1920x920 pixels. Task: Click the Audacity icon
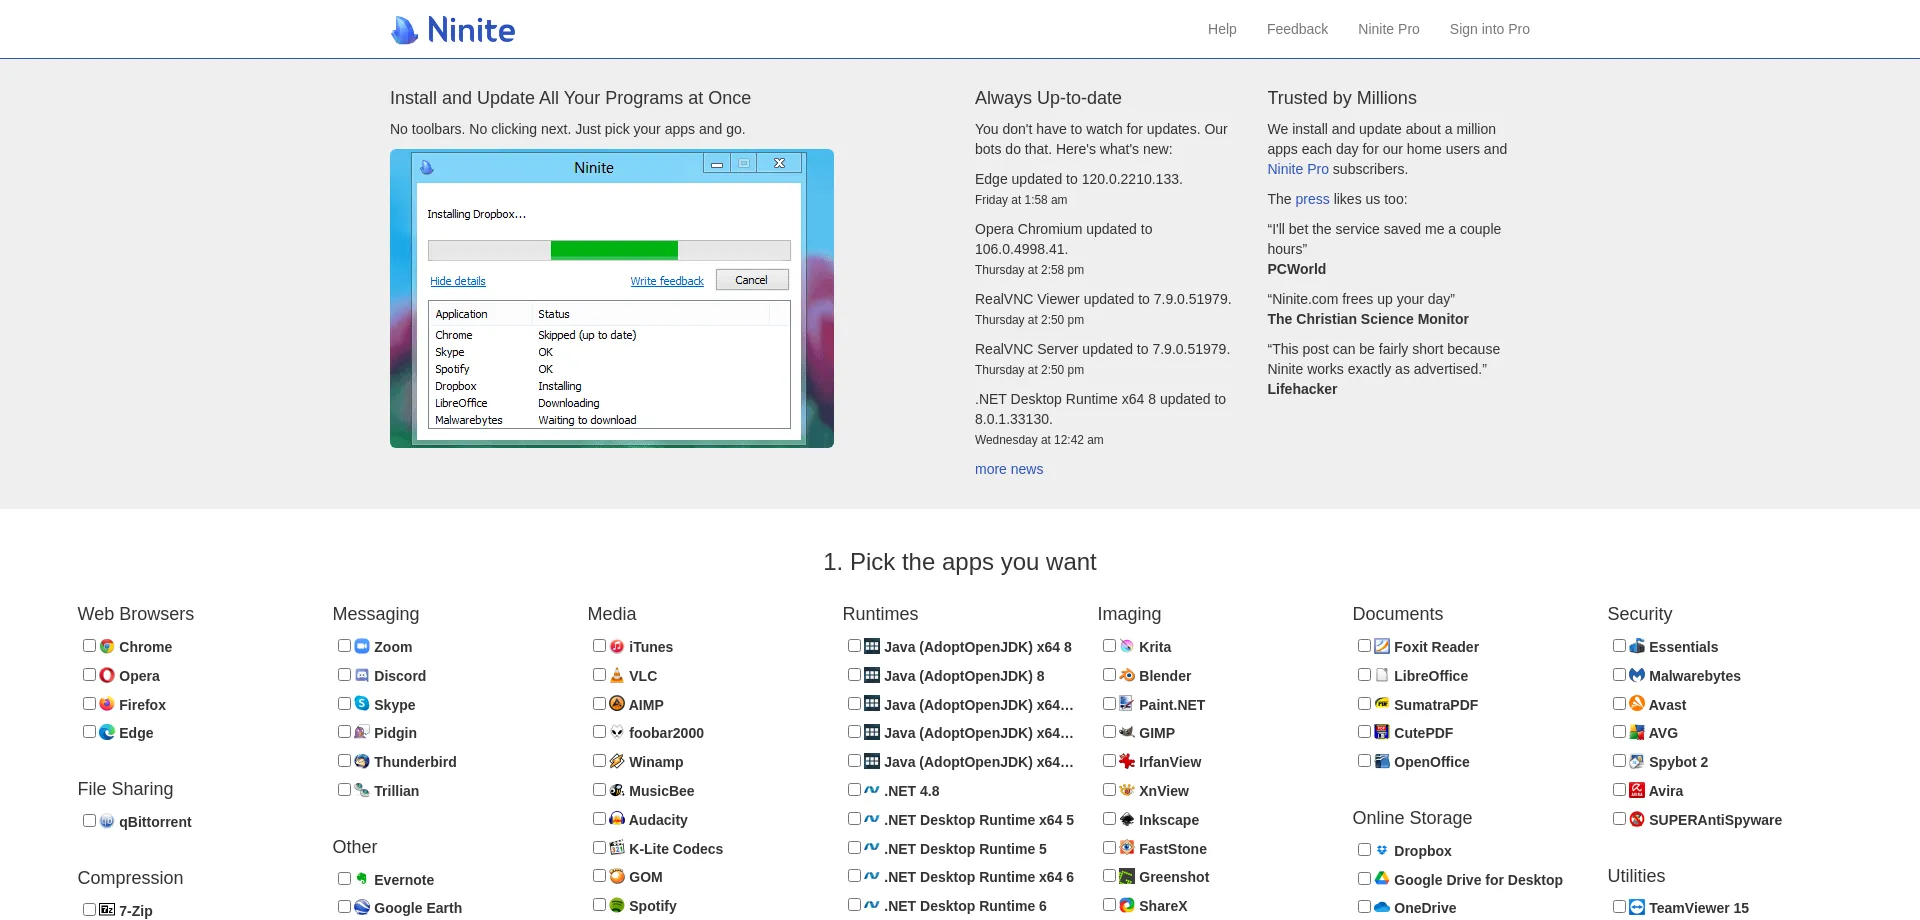pyautogui.click(x=617, y=820)
